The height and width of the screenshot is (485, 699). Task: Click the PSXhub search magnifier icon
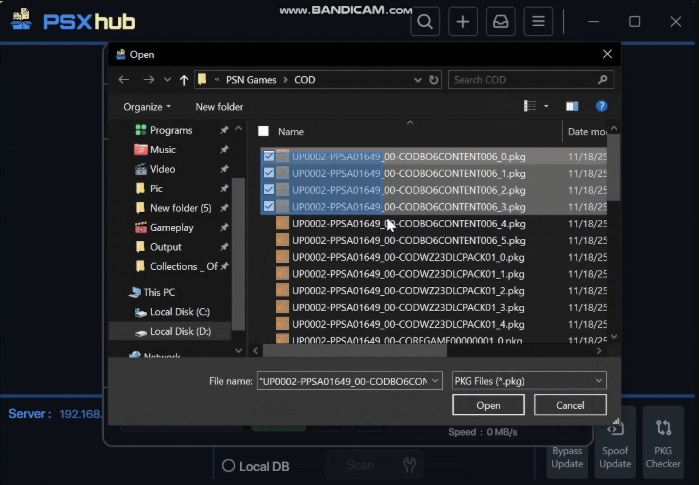[425, 22]
